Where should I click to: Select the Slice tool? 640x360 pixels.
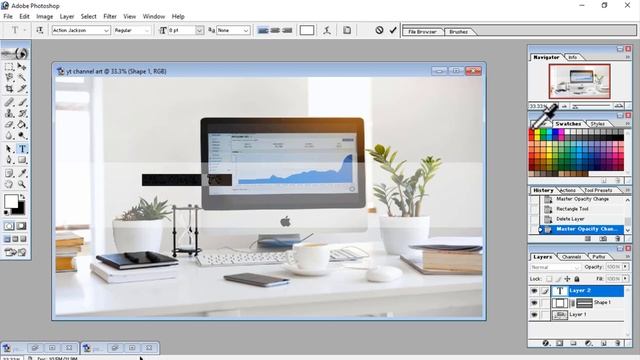[x=22, y=89]
